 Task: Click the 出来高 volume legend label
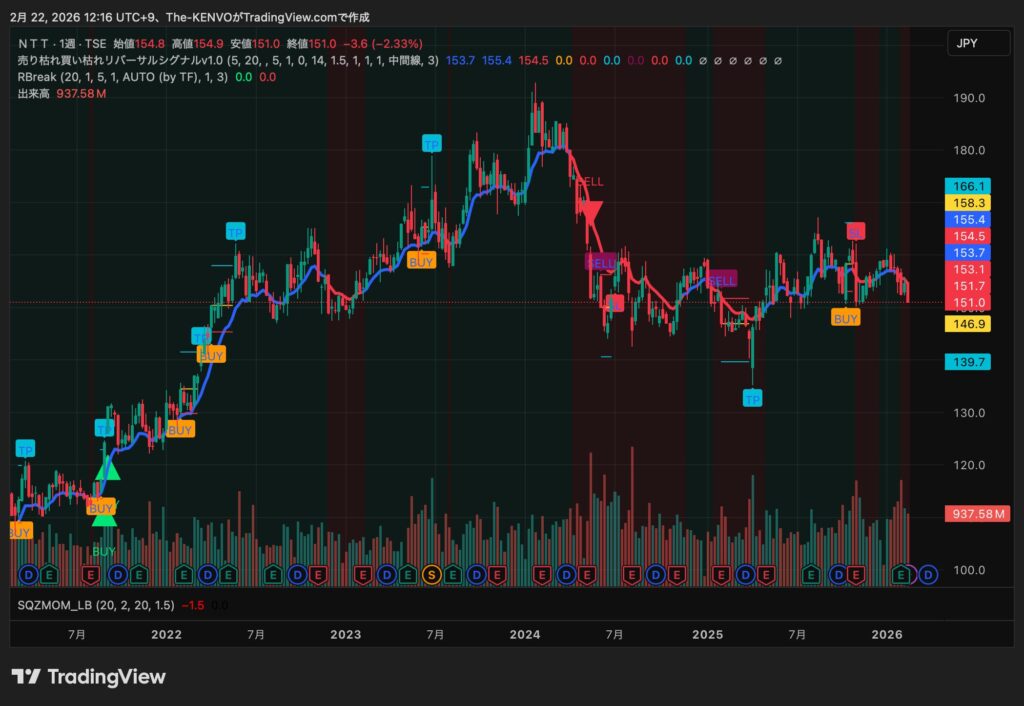coord(35,93)
